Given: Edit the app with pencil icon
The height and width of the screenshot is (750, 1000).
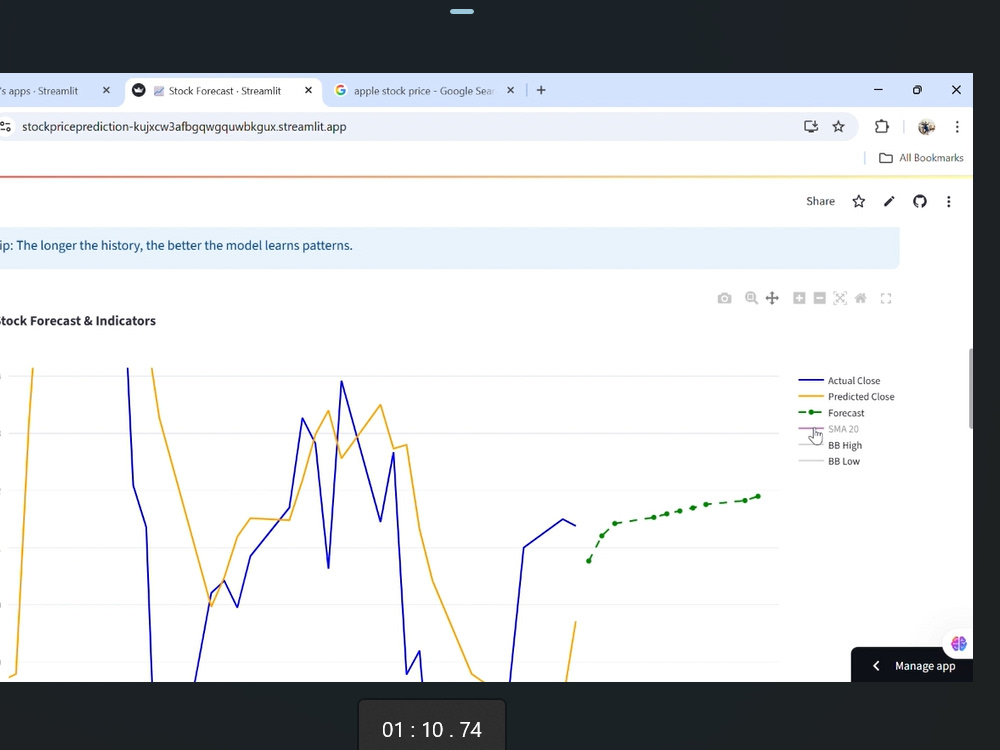Looking at the screenshot, I should click(x=889, y=202).
